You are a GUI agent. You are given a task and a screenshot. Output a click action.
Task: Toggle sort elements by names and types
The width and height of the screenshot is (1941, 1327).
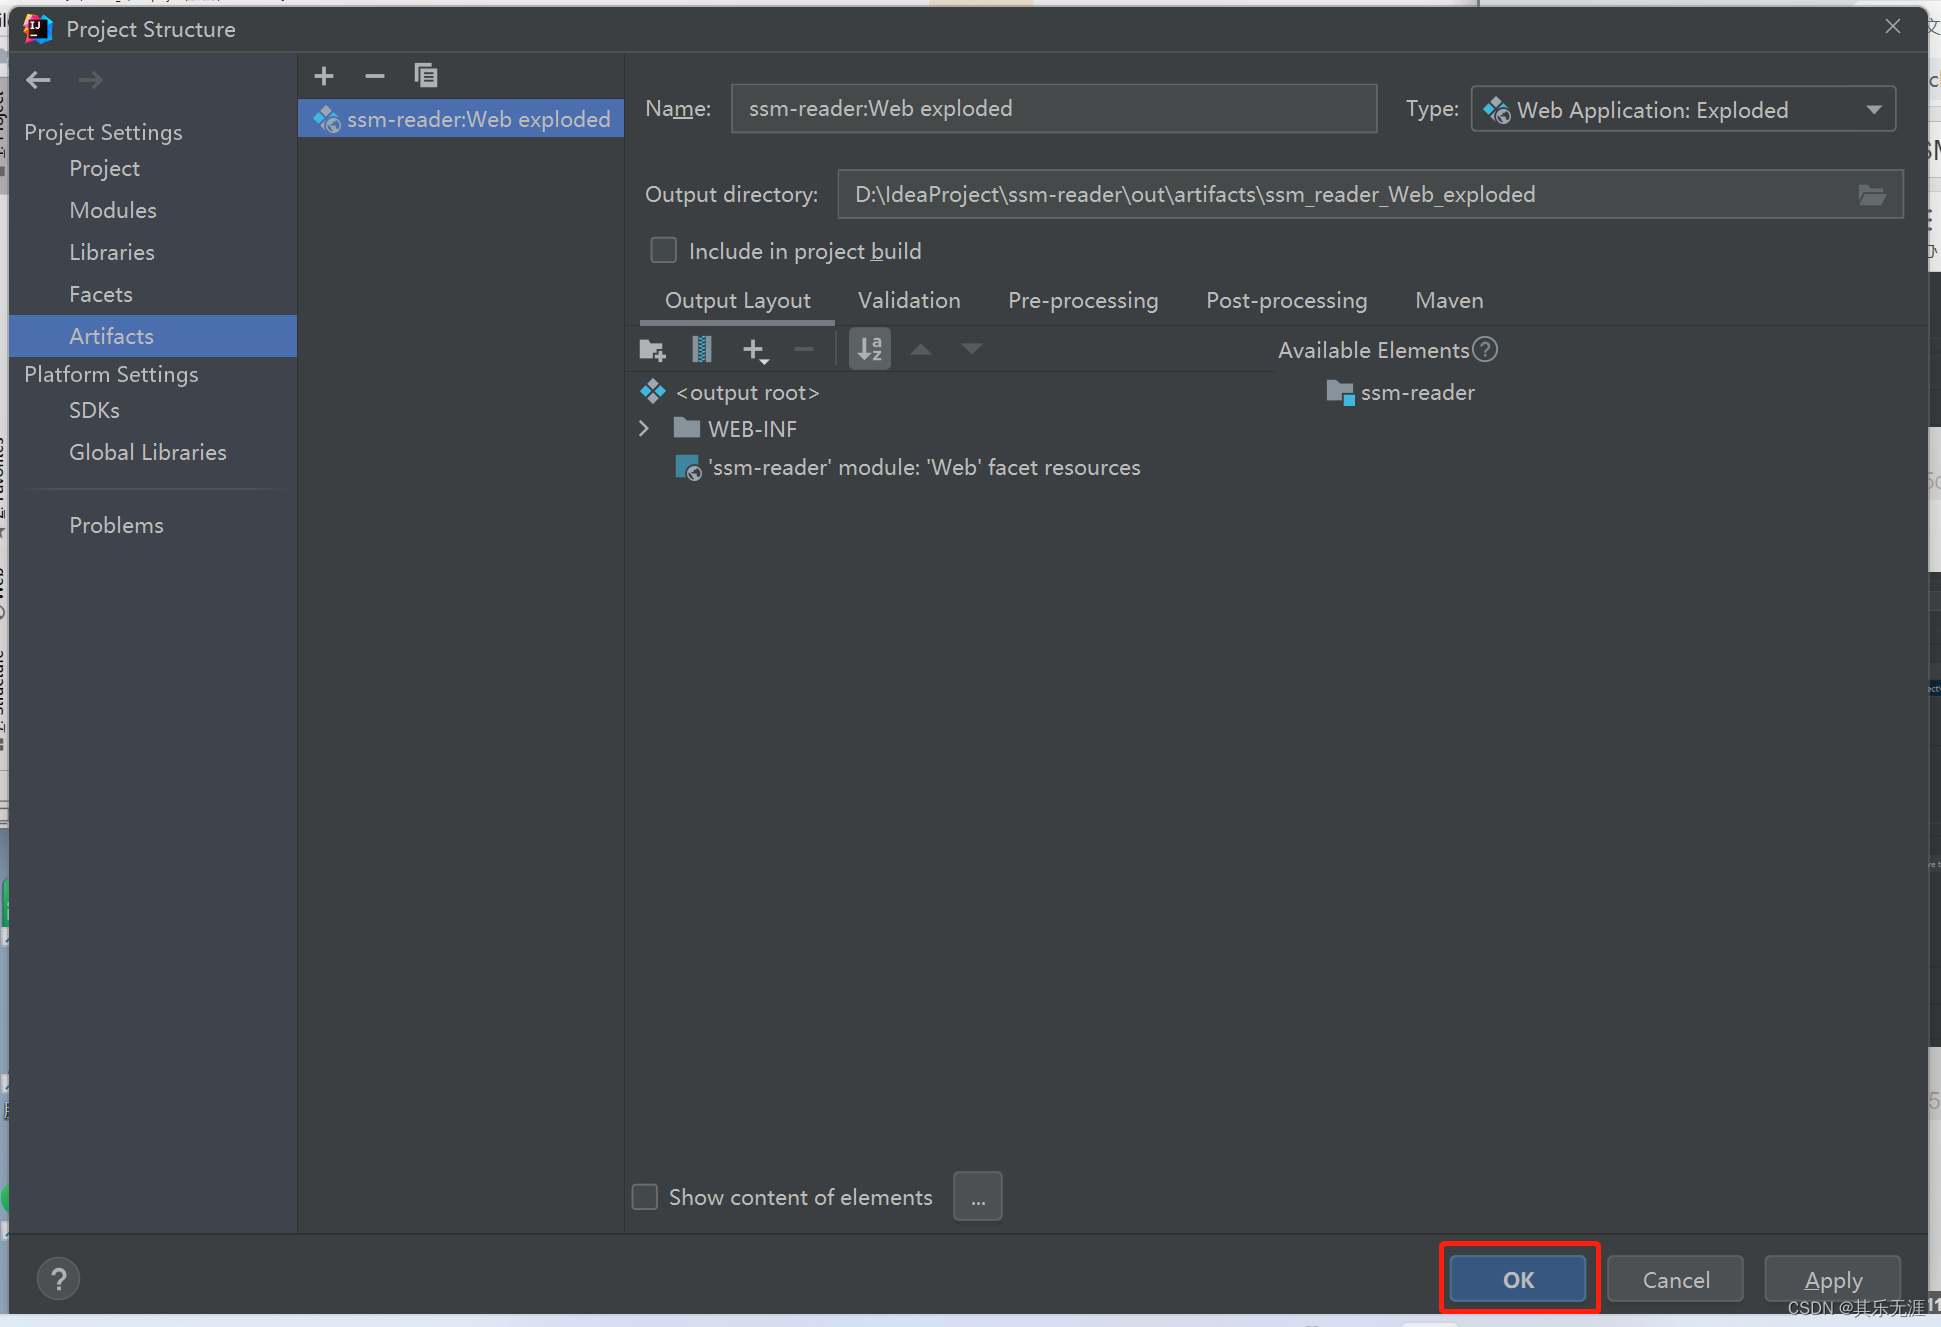pos(870,350)
